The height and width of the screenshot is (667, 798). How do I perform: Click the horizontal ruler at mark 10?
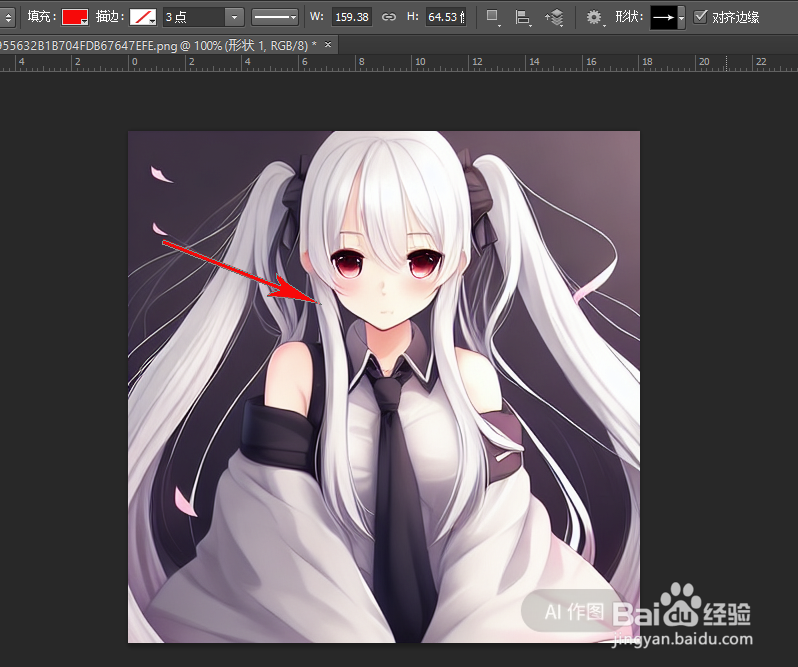click(x=420, y=62)
